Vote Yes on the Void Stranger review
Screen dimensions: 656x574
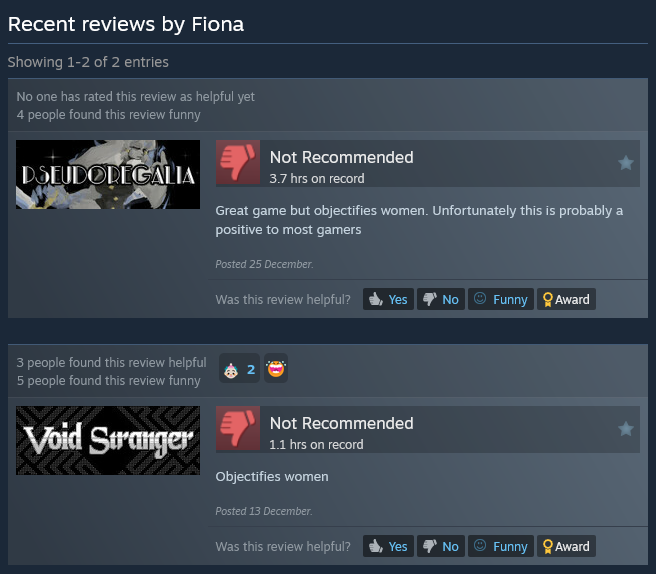point(388,546)
